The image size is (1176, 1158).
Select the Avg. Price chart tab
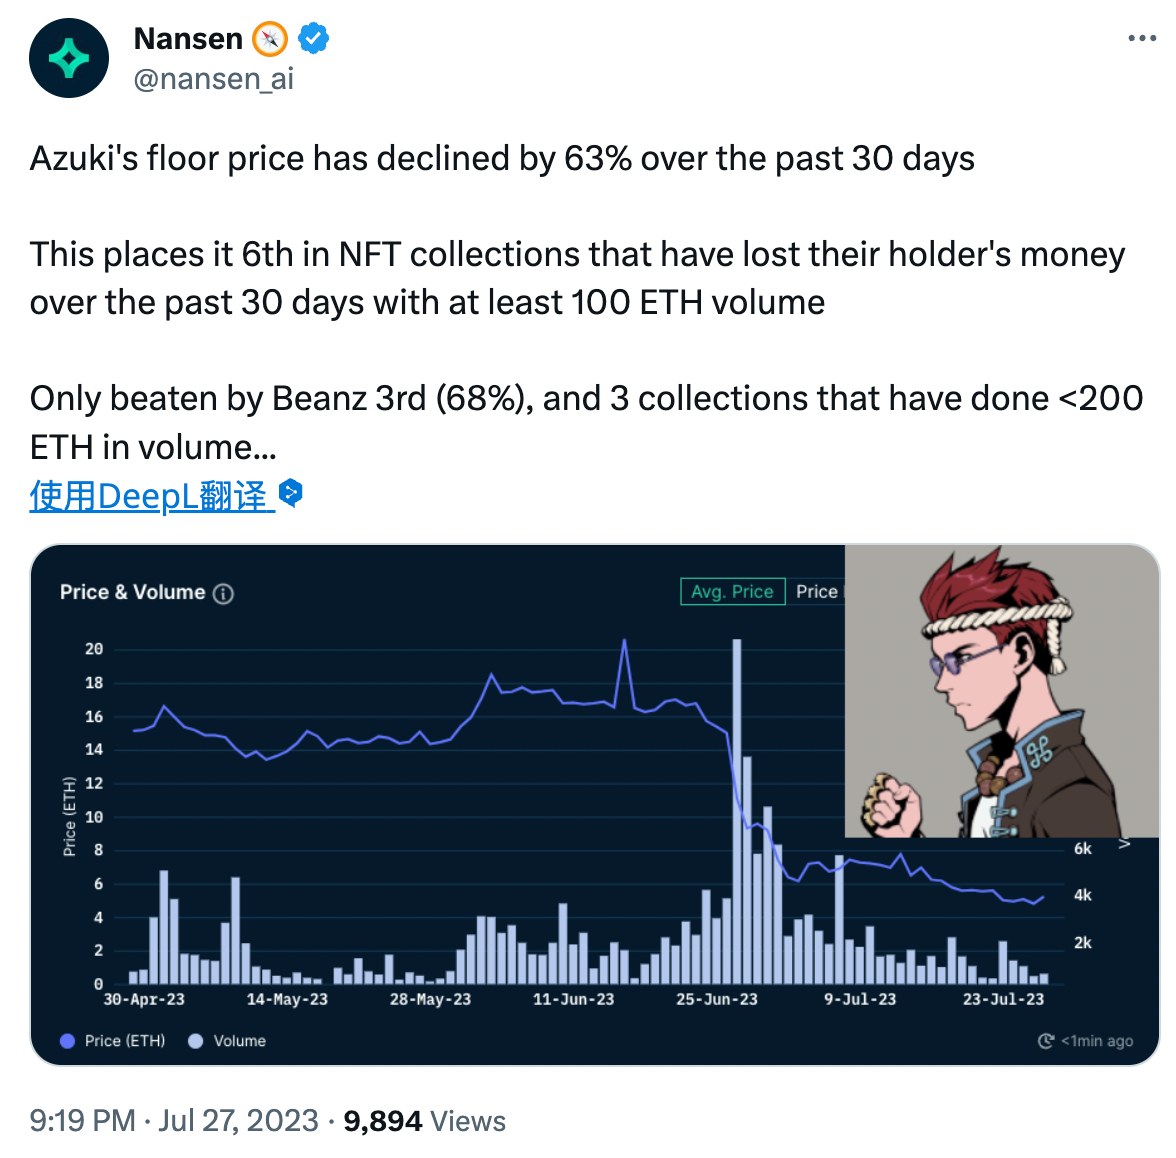732,592
